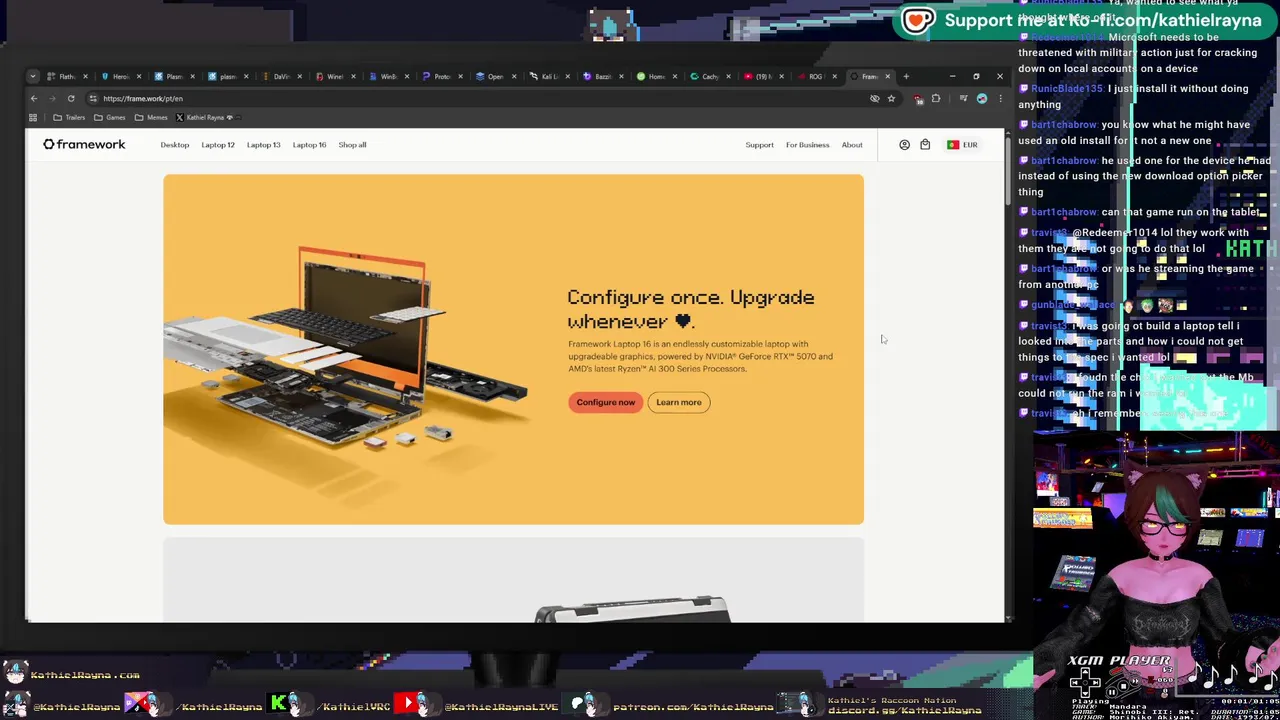Click the Framework logo in site header
The width and height of the screenshot is (1280, 720).
pos(84,145)
